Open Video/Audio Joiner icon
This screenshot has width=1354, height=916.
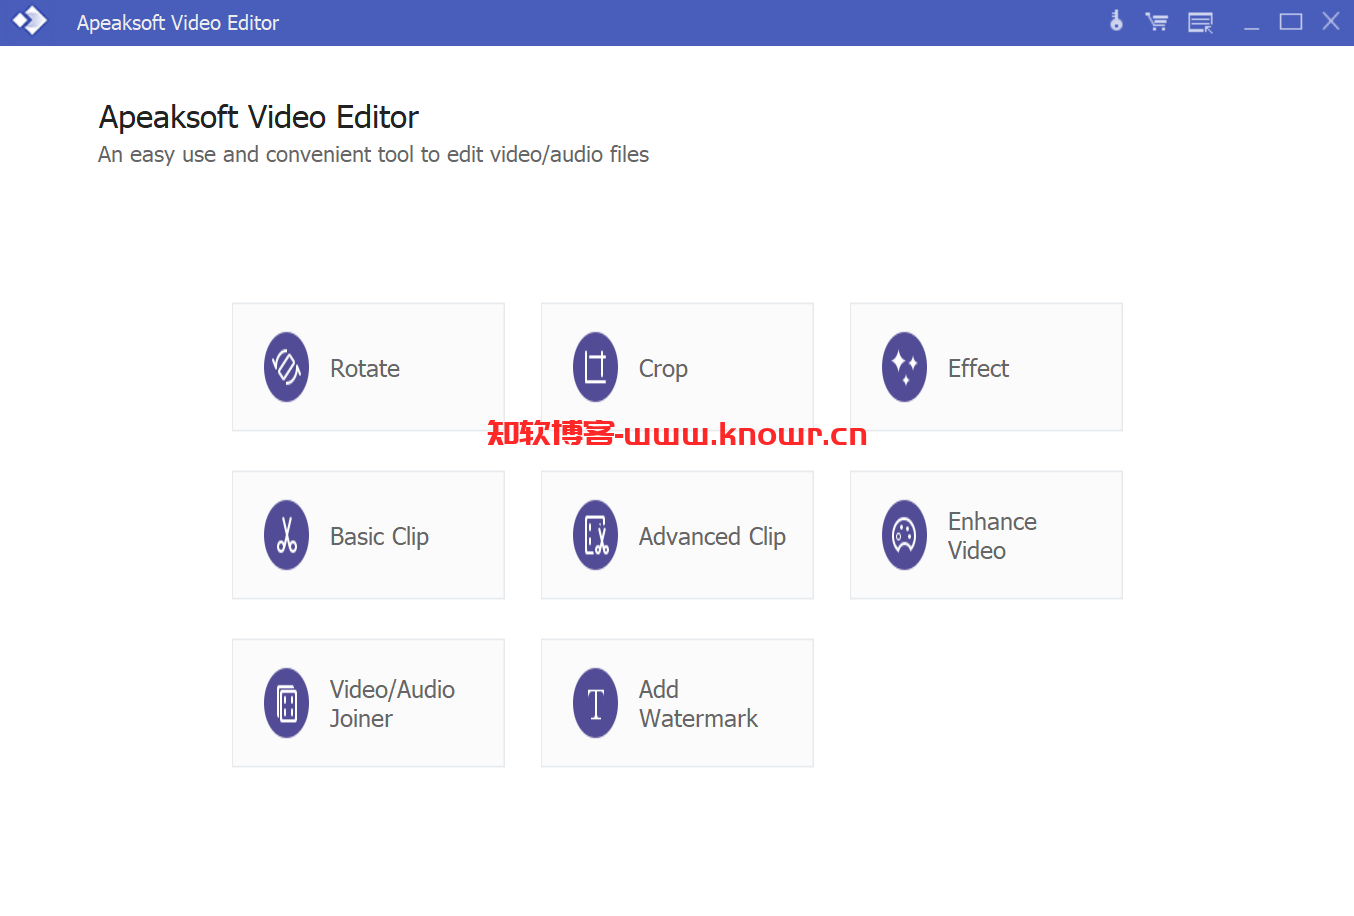coord(286,703)
